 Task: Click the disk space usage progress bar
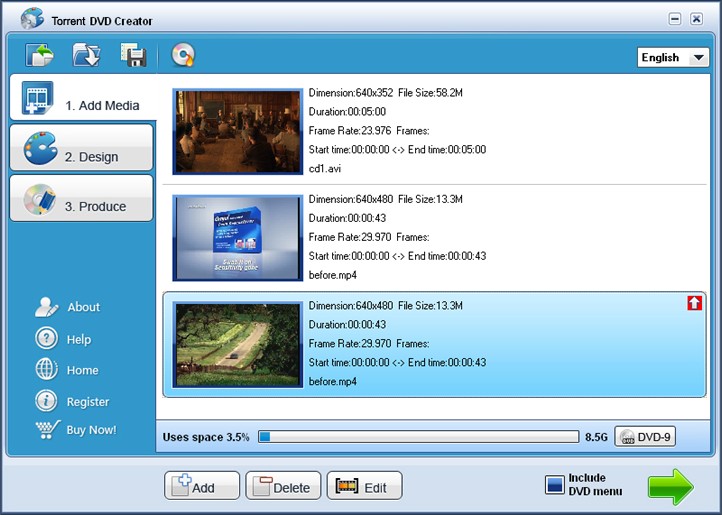coord(418,437)
